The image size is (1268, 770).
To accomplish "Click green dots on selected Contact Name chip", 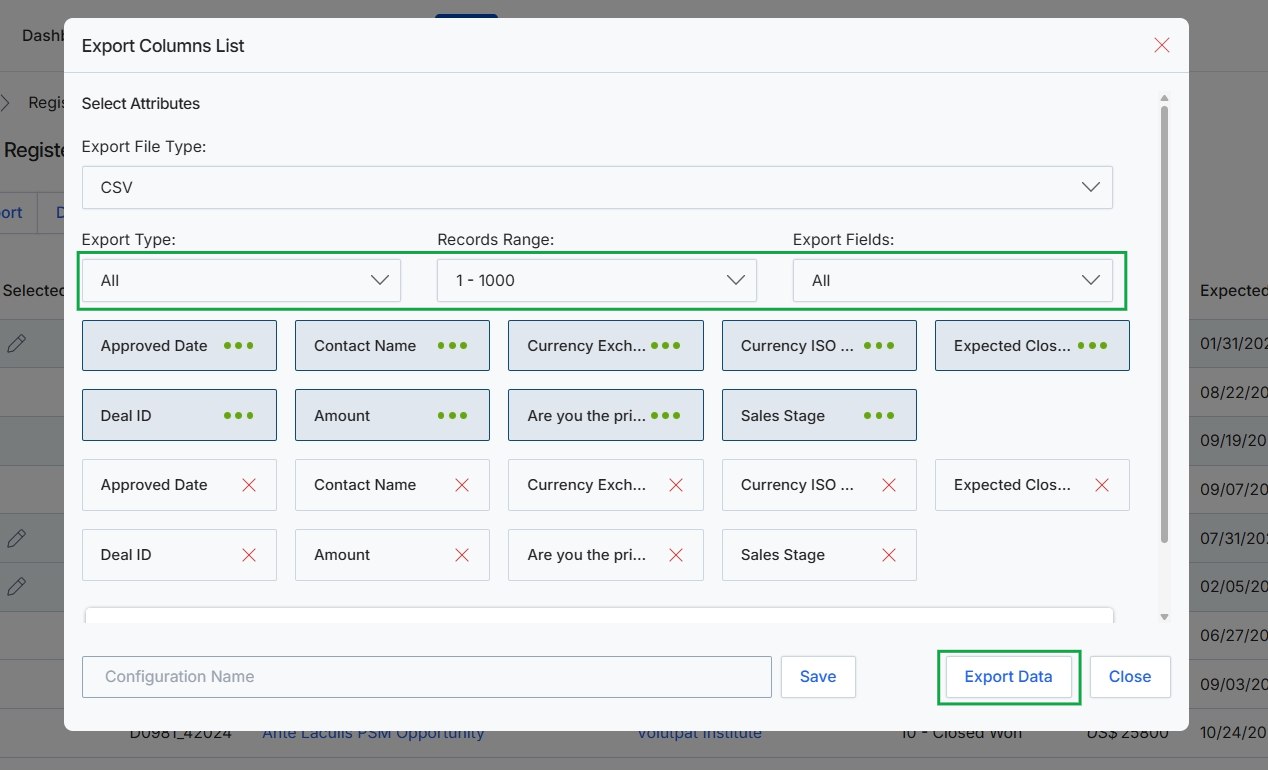I will 452,345.
